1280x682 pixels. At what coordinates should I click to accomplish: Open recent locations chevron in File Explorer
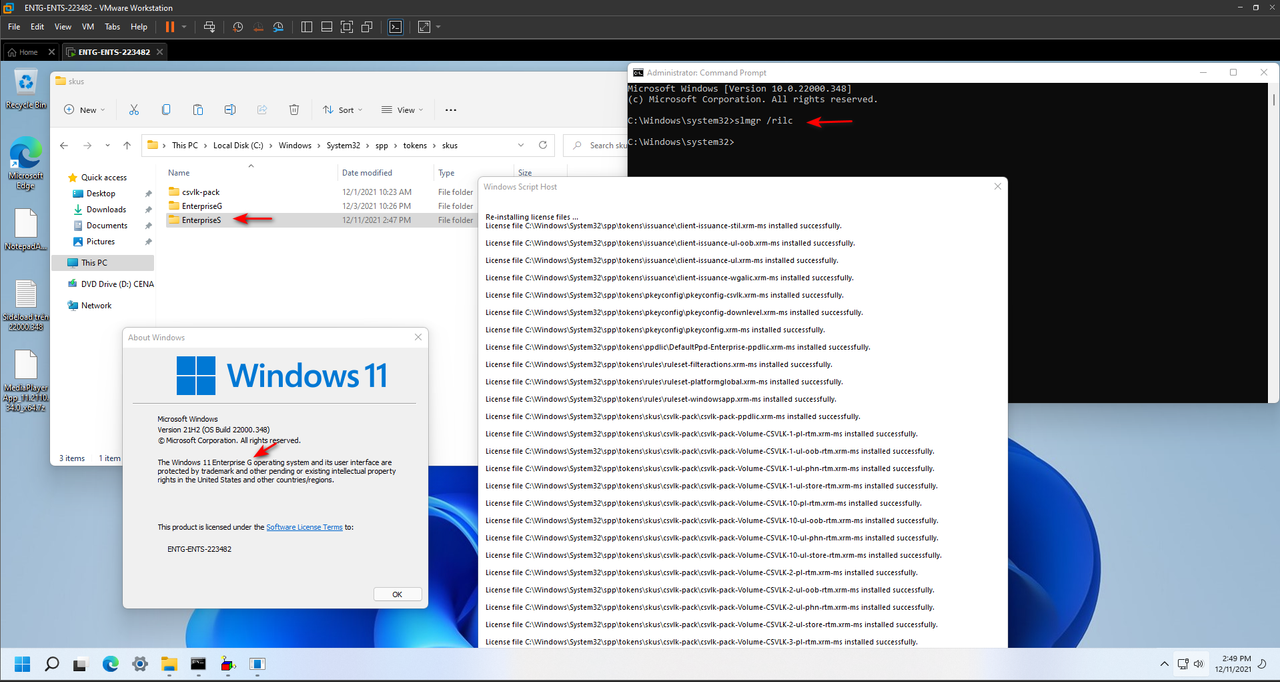point(109,145)
